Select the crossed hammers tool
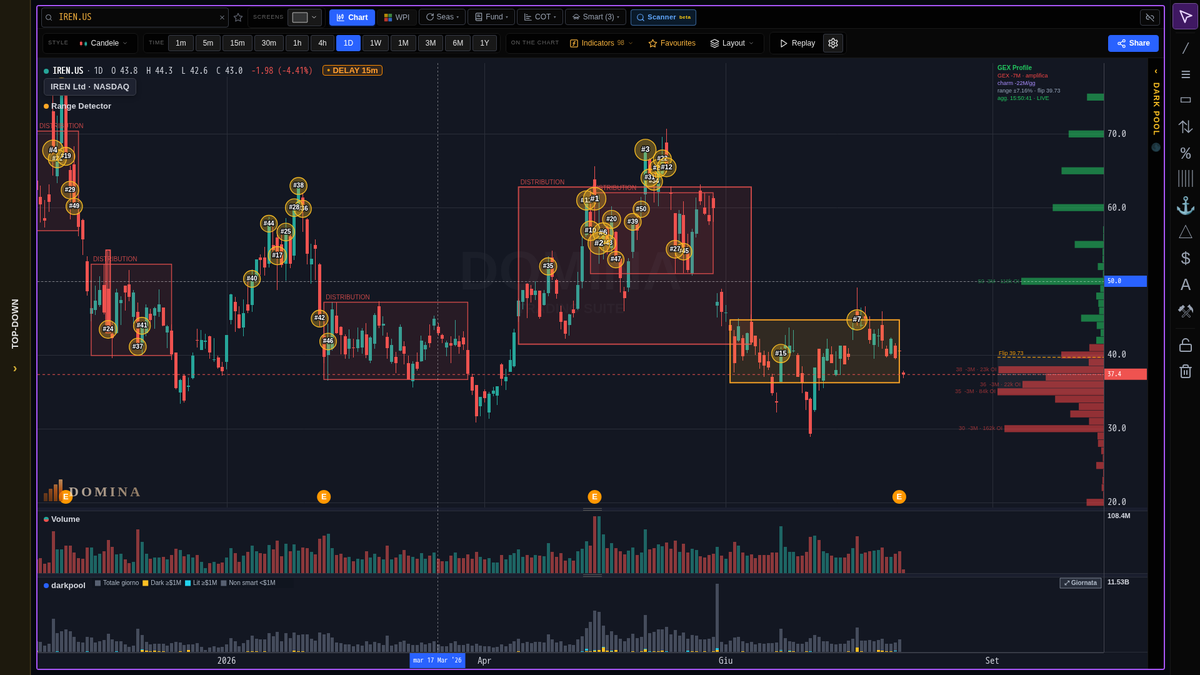 (x=1185, y=311)
